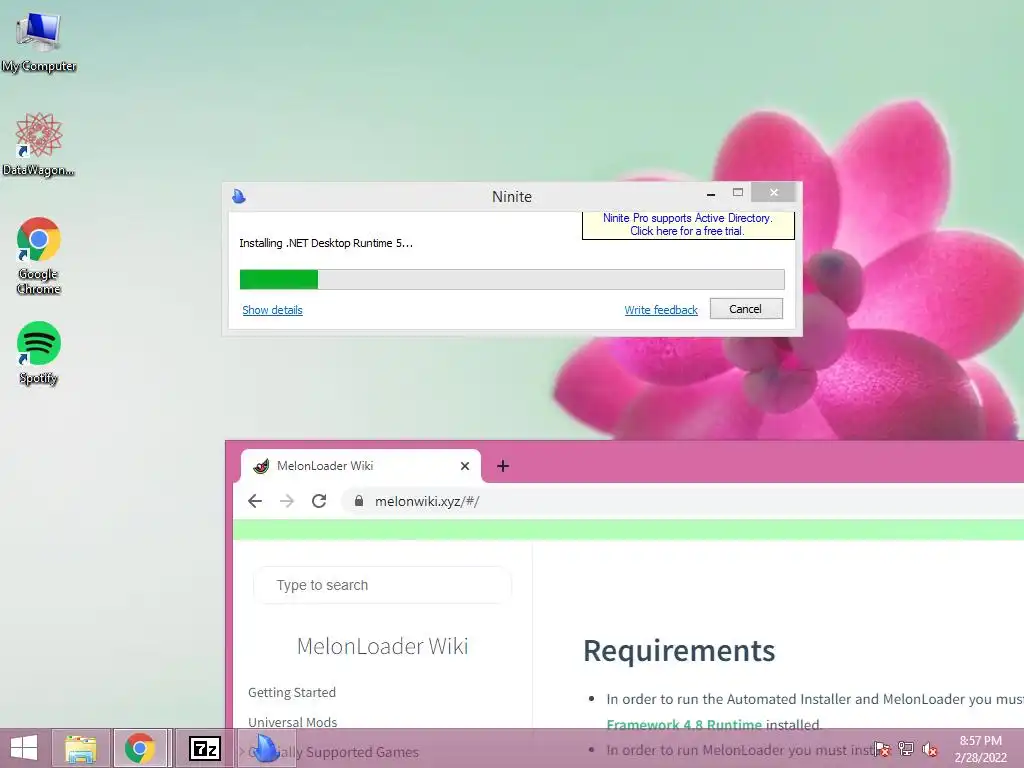Open Windows Start menu button
Screen dimensions: 1024x768
(24, 748)
